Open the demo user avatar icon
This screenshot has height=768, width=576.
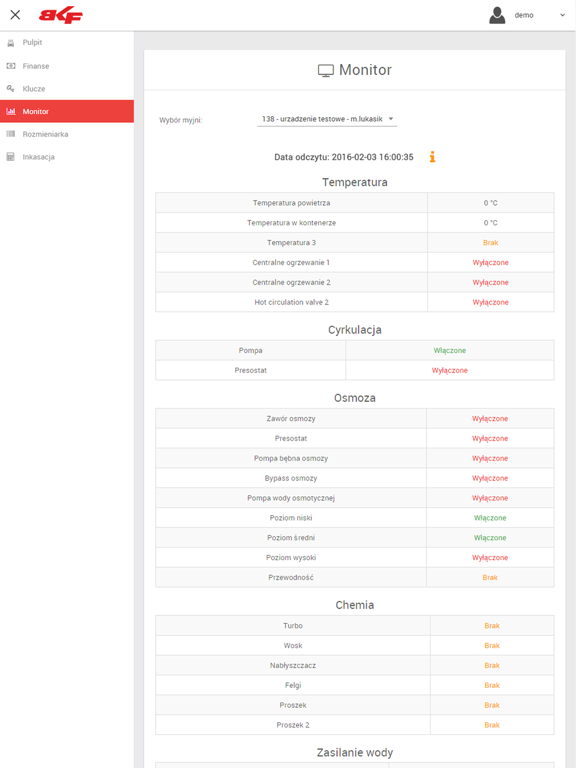(497, 15)
